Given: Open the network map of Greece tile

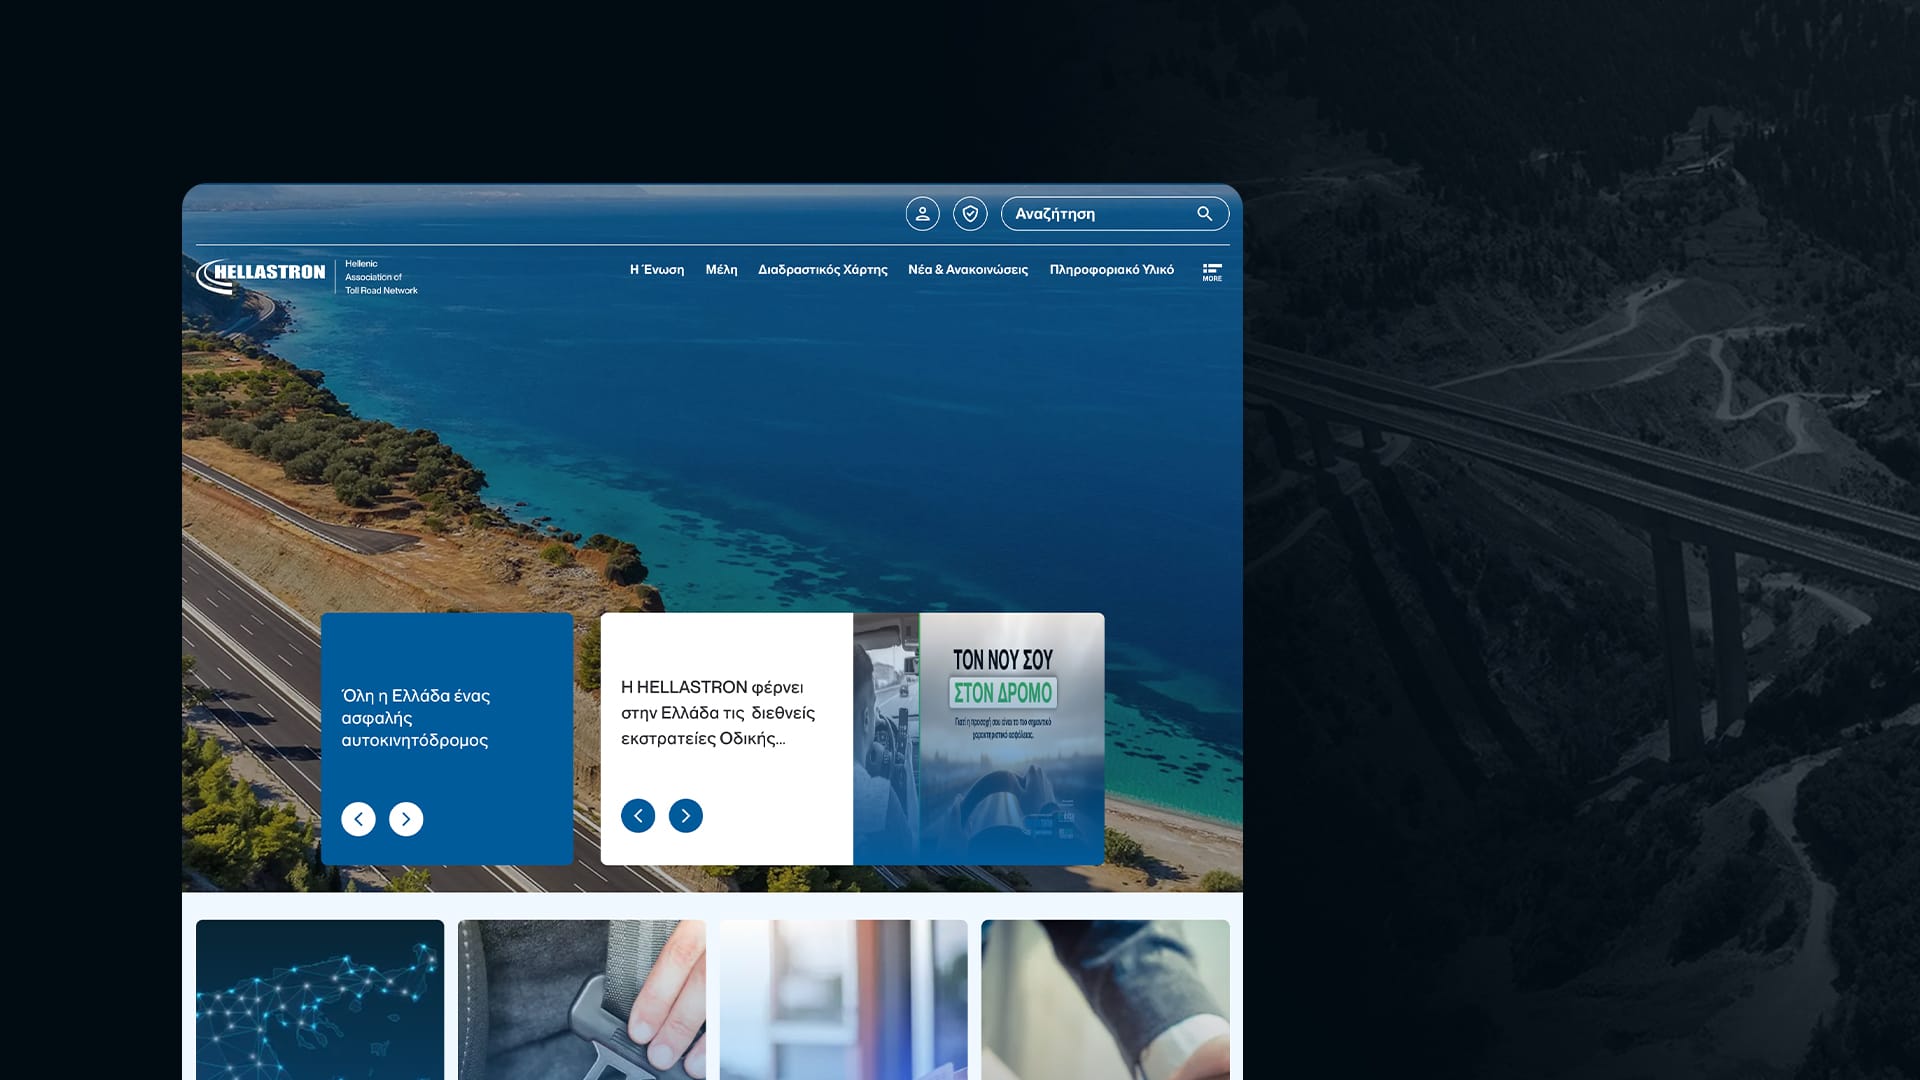Looking at the screenshot, I should click(x=320, y=1000).
